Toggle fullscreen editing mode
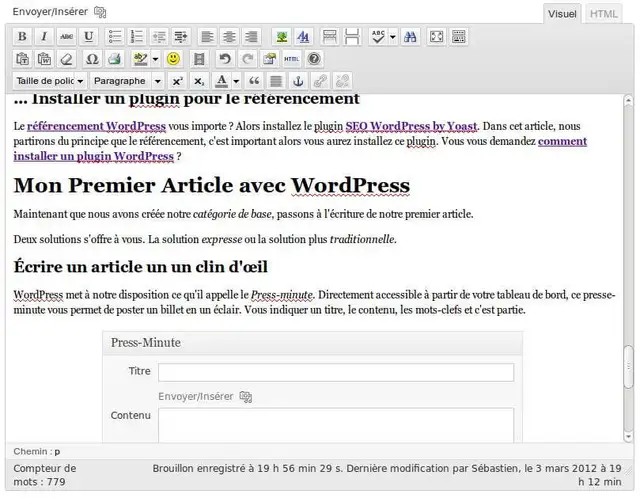This screenshot has width=640, height=498. coord(436,37)
